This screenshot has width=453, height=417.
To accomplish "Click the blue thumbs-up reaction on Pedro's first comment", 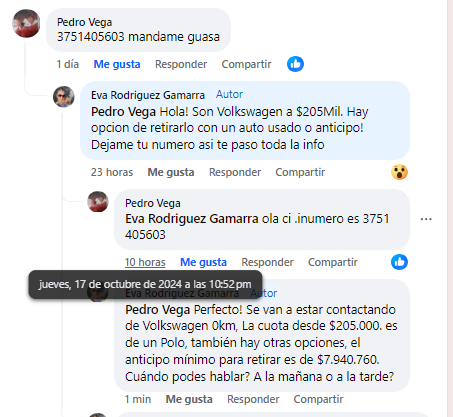I will pos(295,64).
